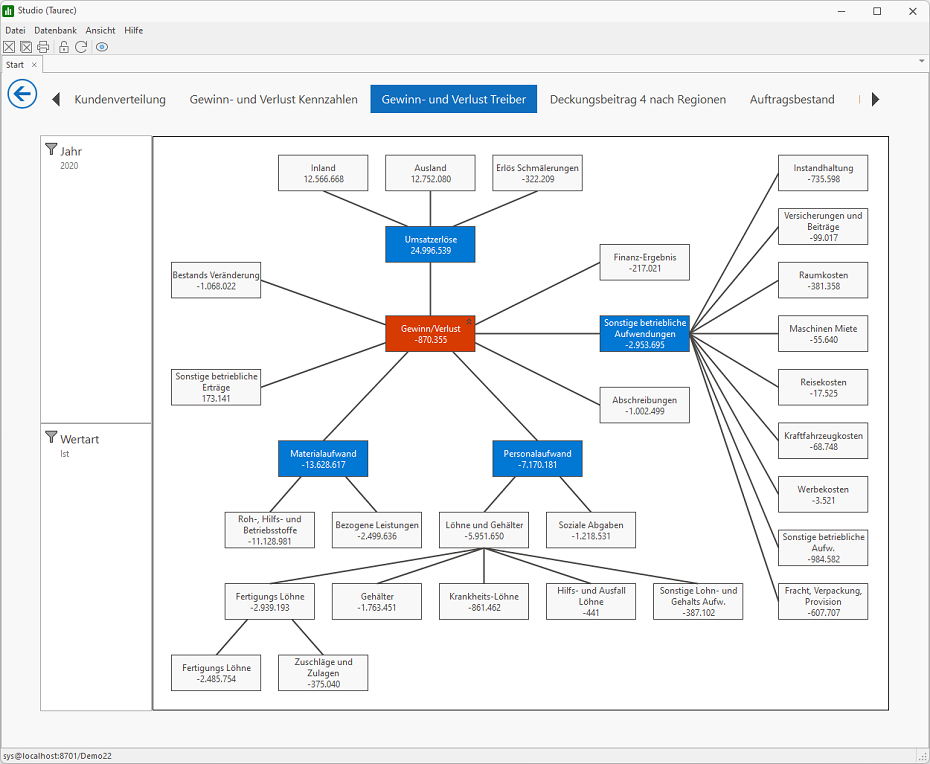Open the Ansicht menu
The image size is (930, 764).
point(100,30)
